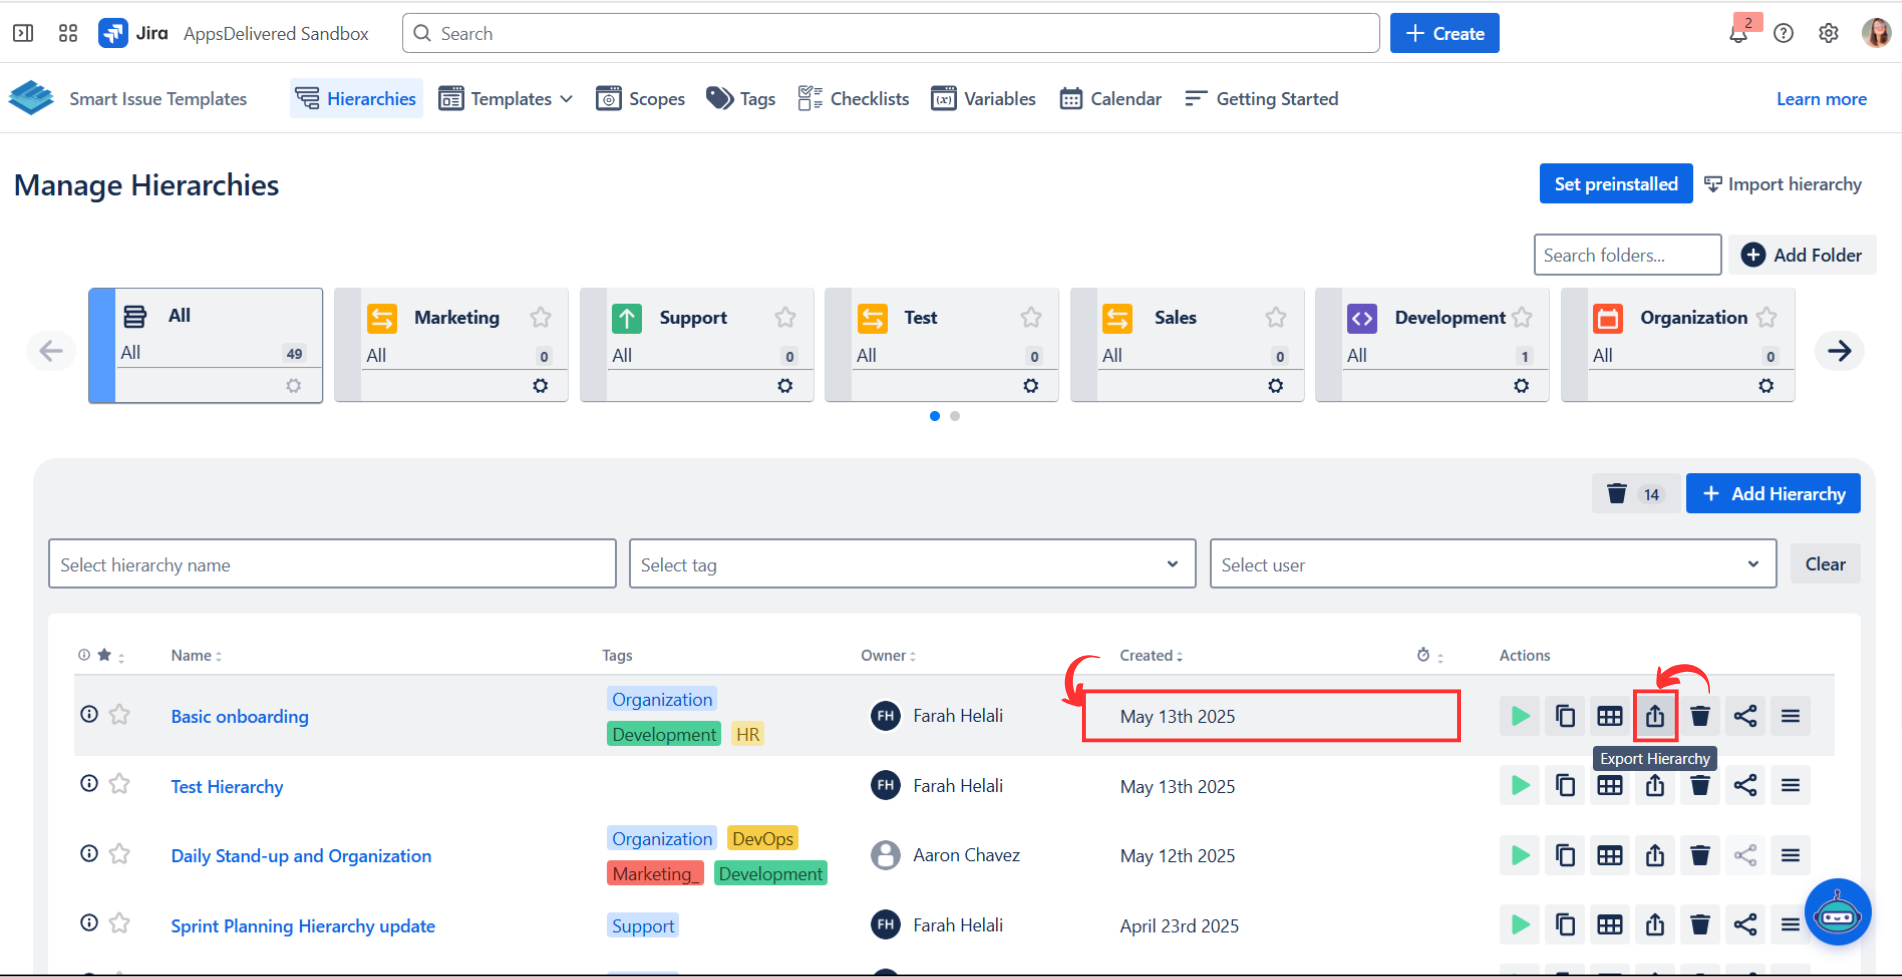Mark Development folder as favorite
The image size is (1902, 977).
(1522, 318)
